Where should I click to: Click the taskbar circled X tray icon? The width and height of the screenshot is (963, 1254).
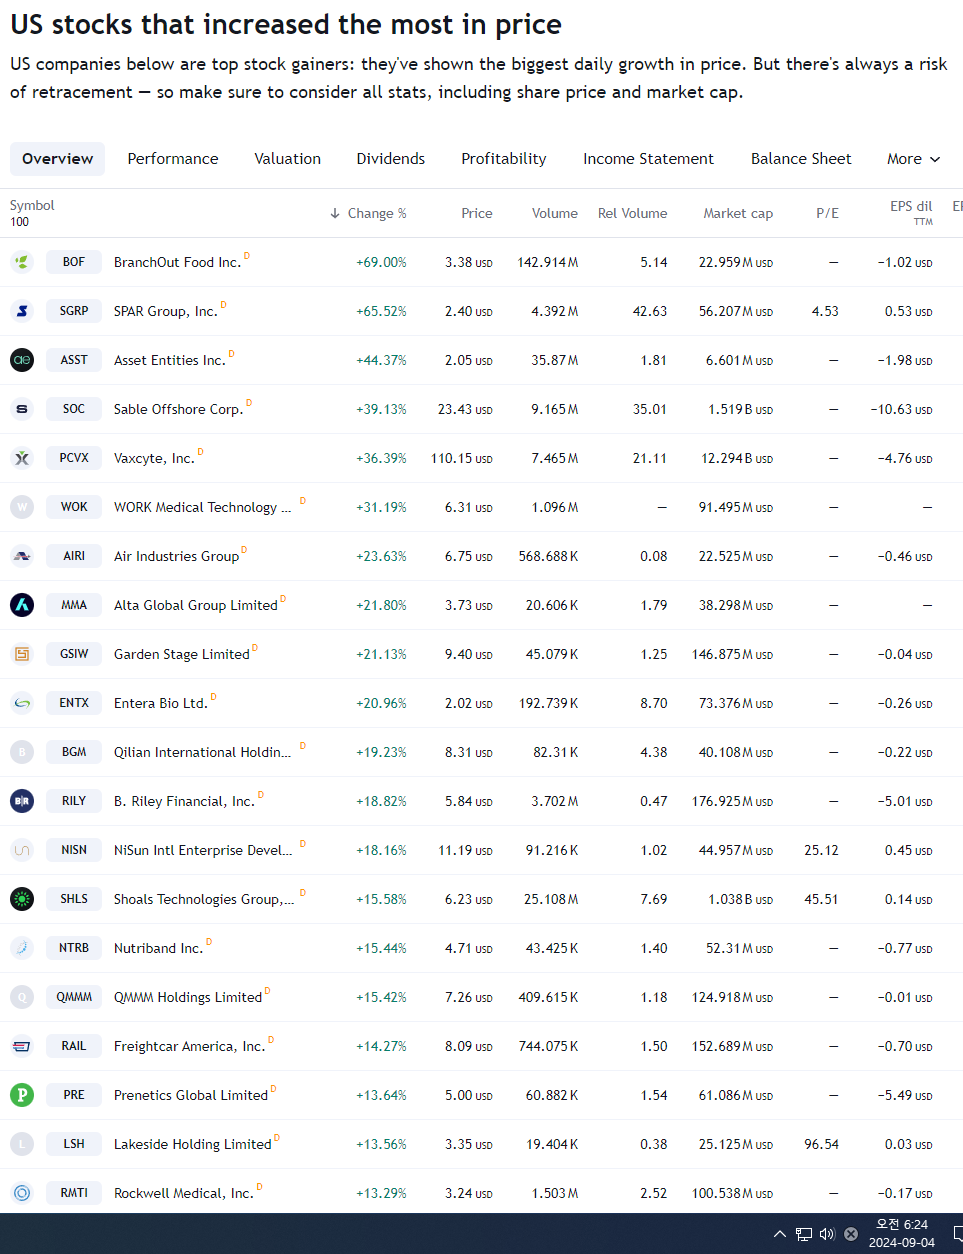[x=851, y=1234]
